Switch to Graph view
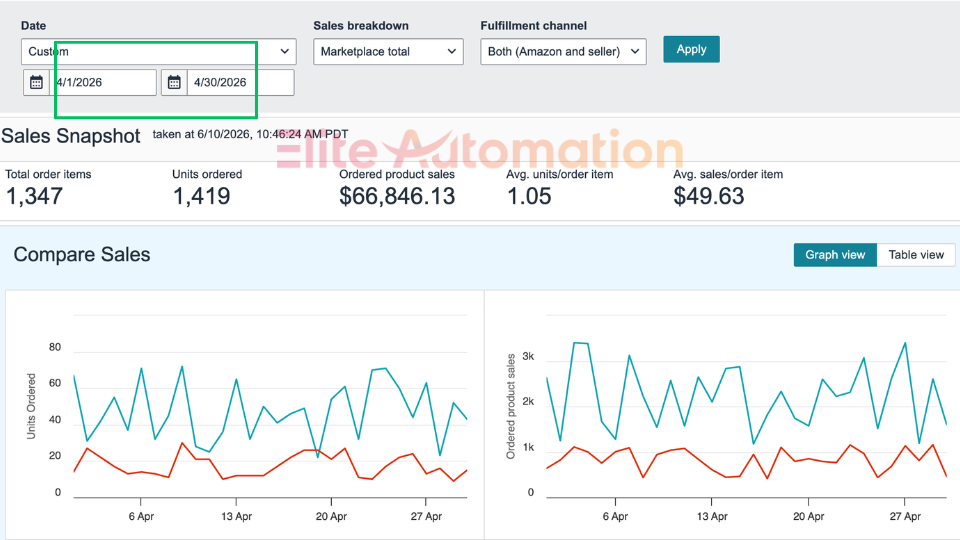The width and height of the screenshot is (960, 540). click(x=835, y=255)
